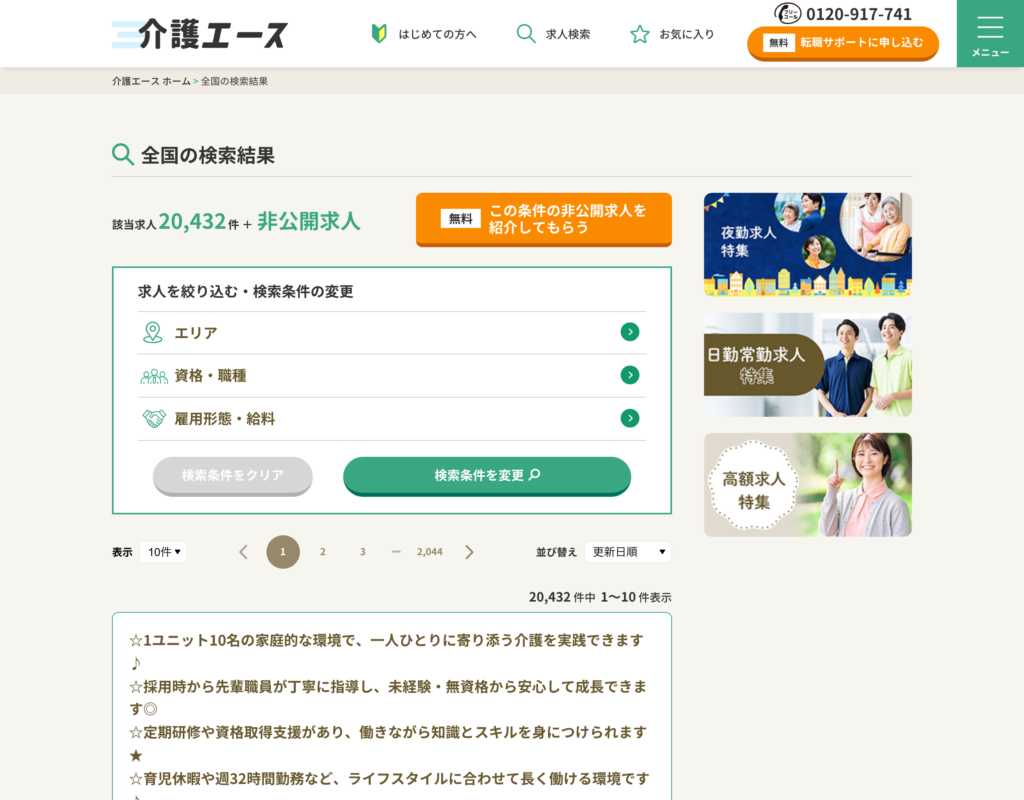Go to previous page with left arrow
Viewport: 1024px width, 800px height.
[x=244, y=552]
